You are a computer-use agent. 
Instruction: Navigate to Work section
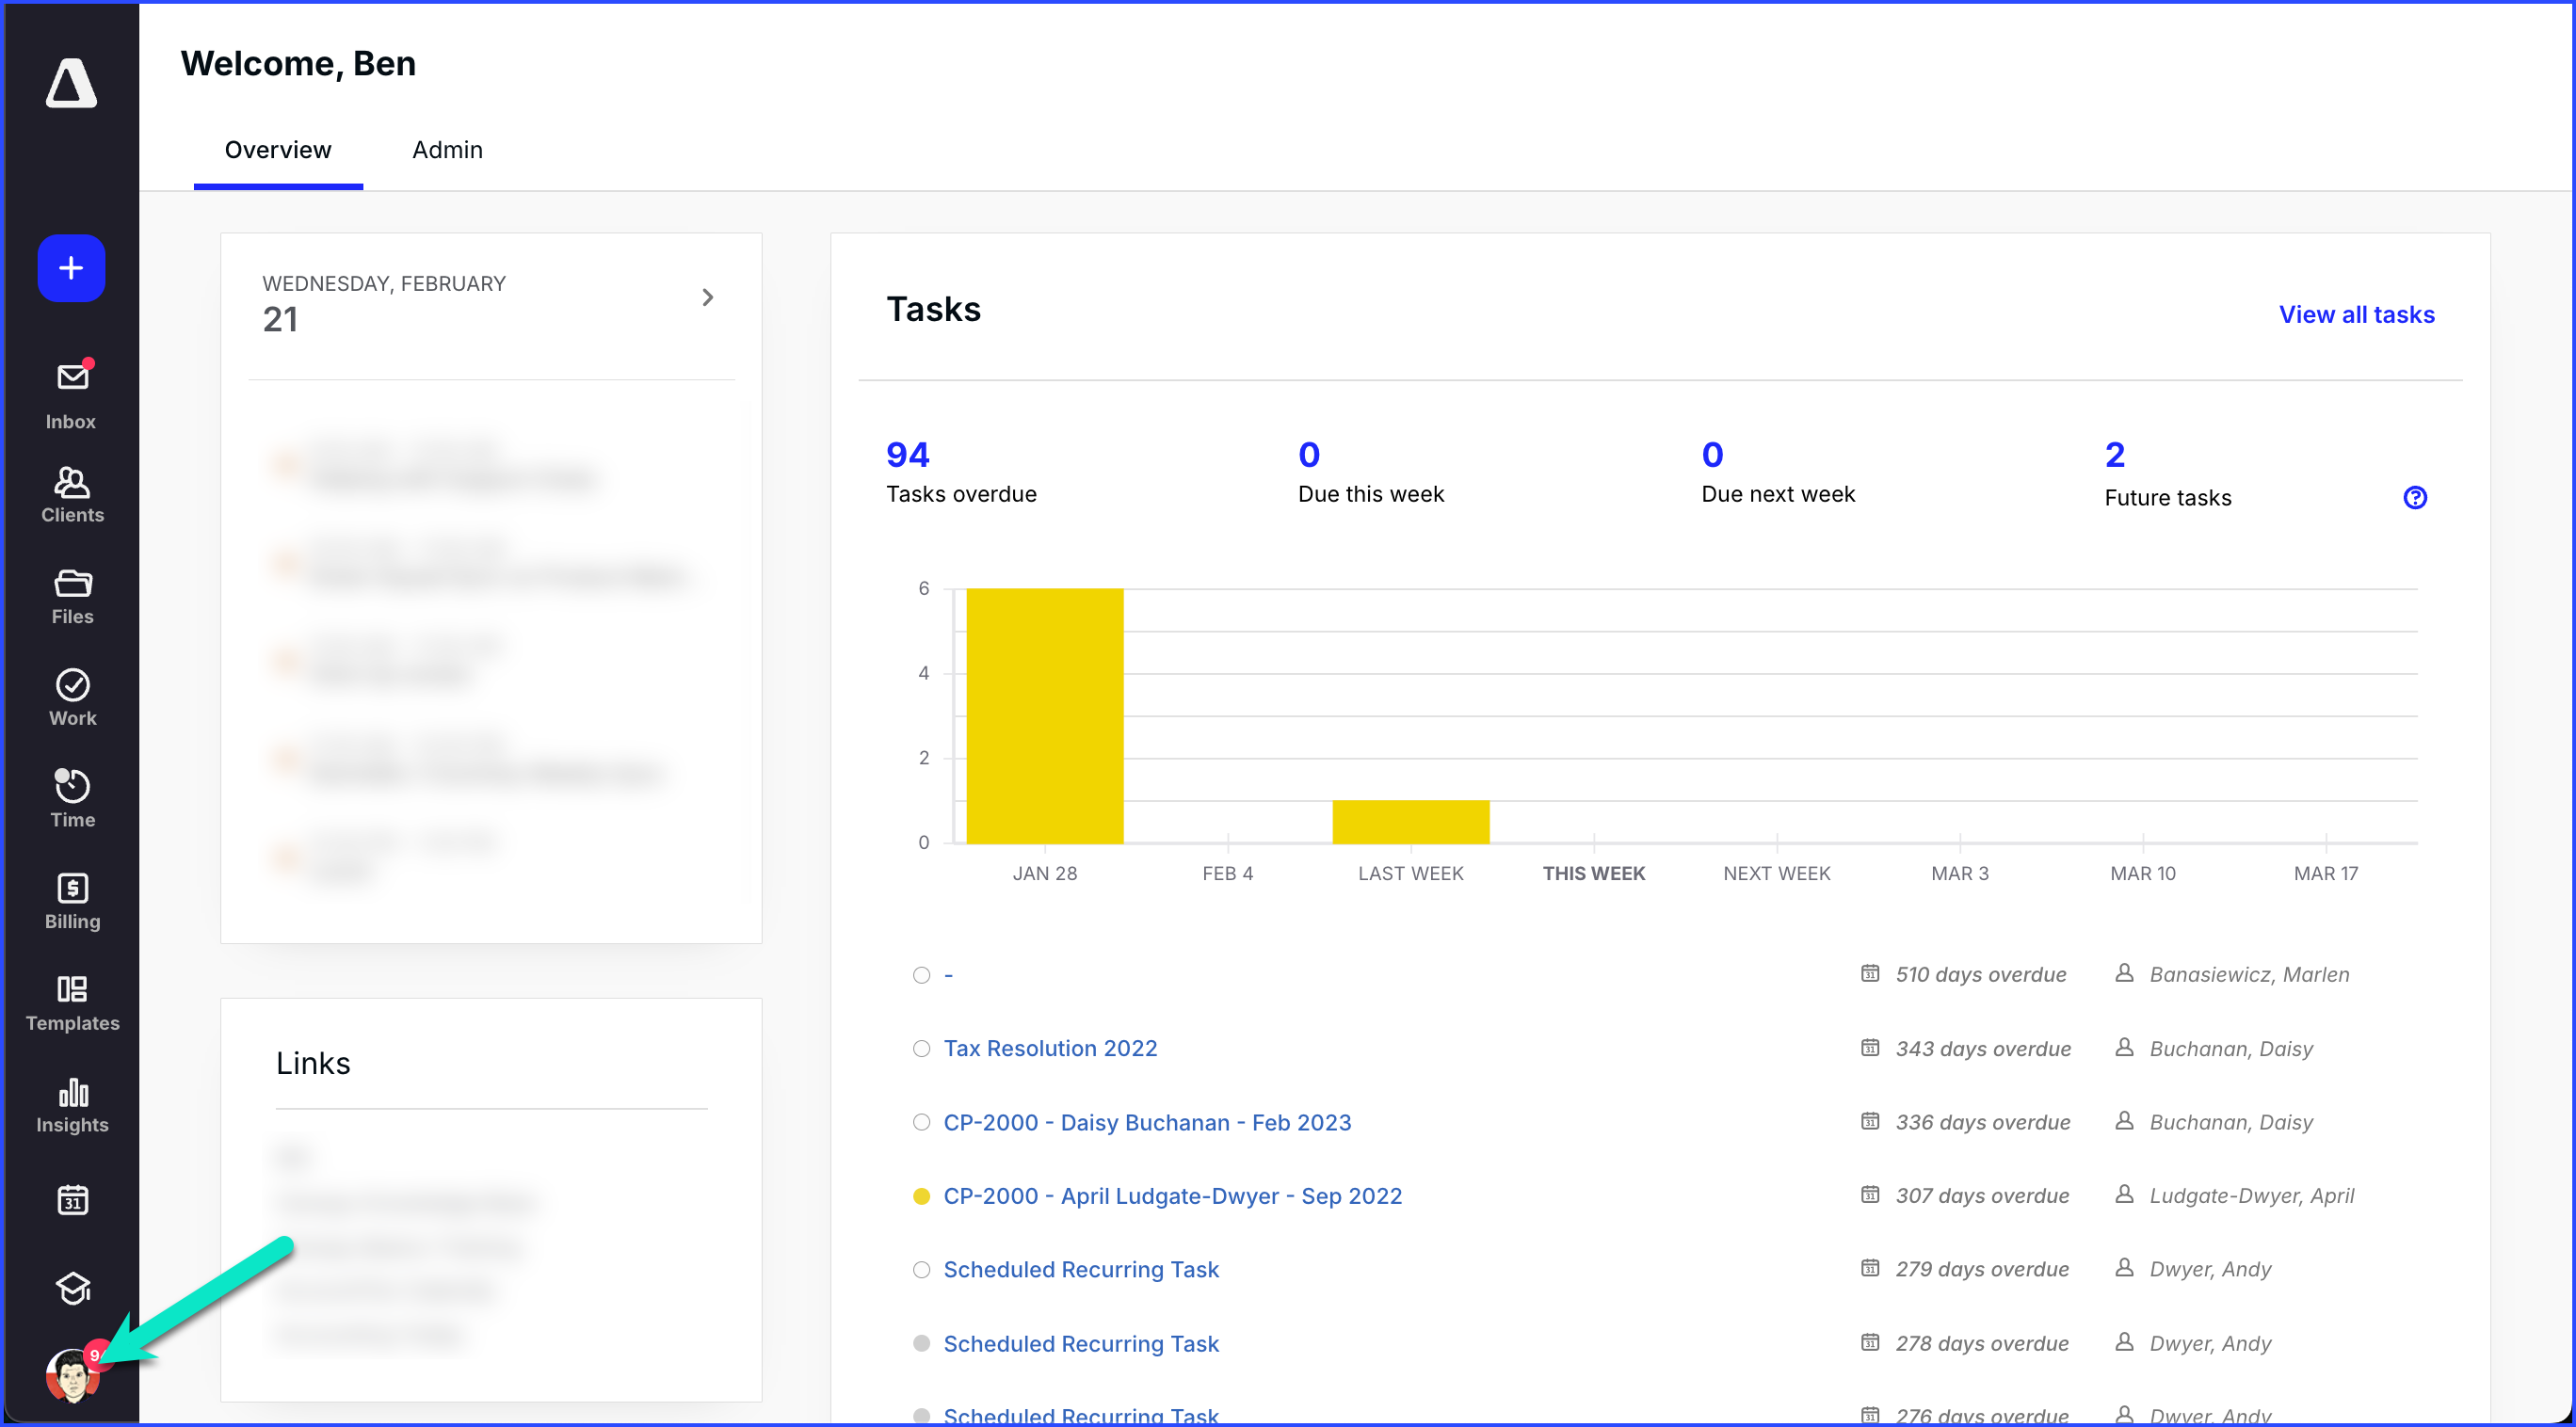click(x=72, y=698)
